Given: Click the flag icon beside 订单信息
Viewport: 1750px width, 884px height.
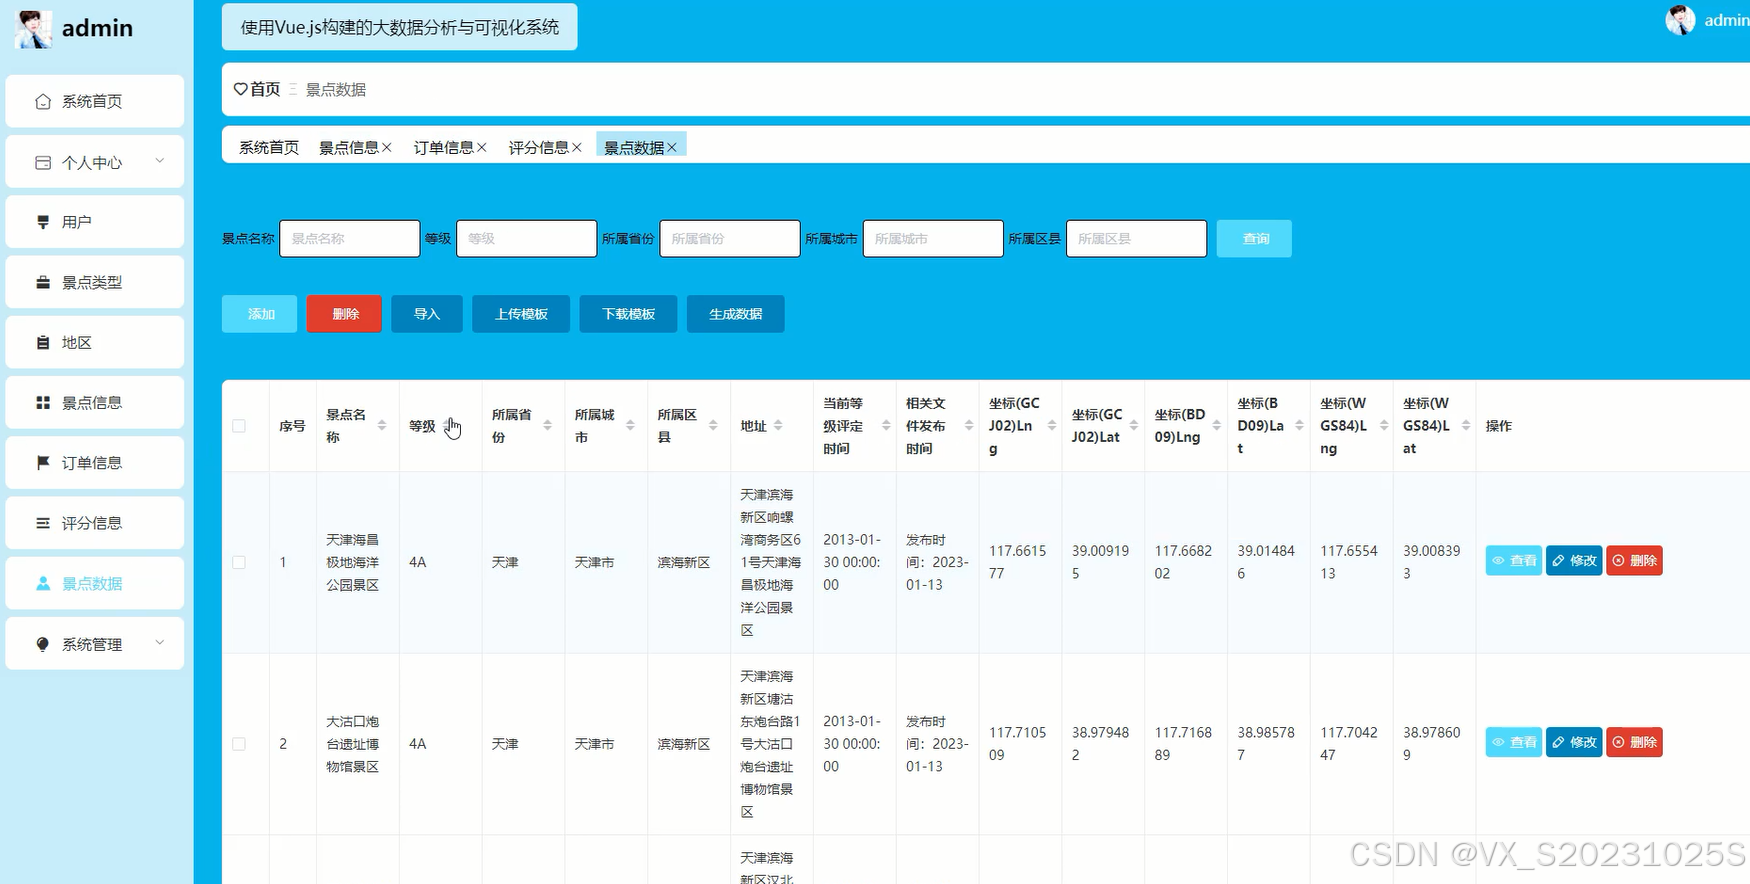Looking at the screenshot, I should click(x=43, y=462).
